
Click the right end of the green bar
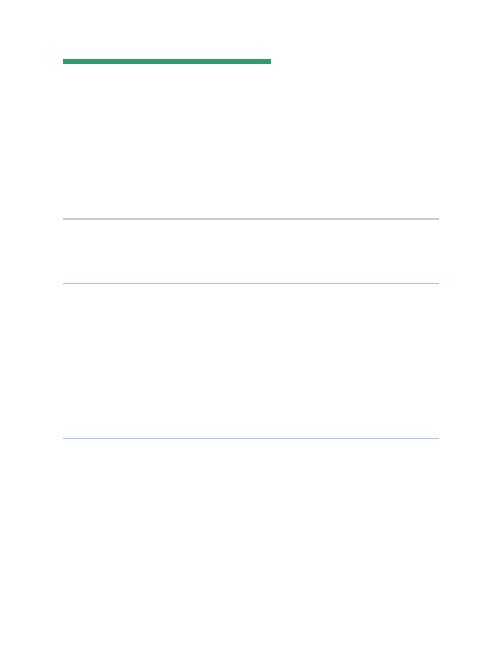(x=269, y=61)
